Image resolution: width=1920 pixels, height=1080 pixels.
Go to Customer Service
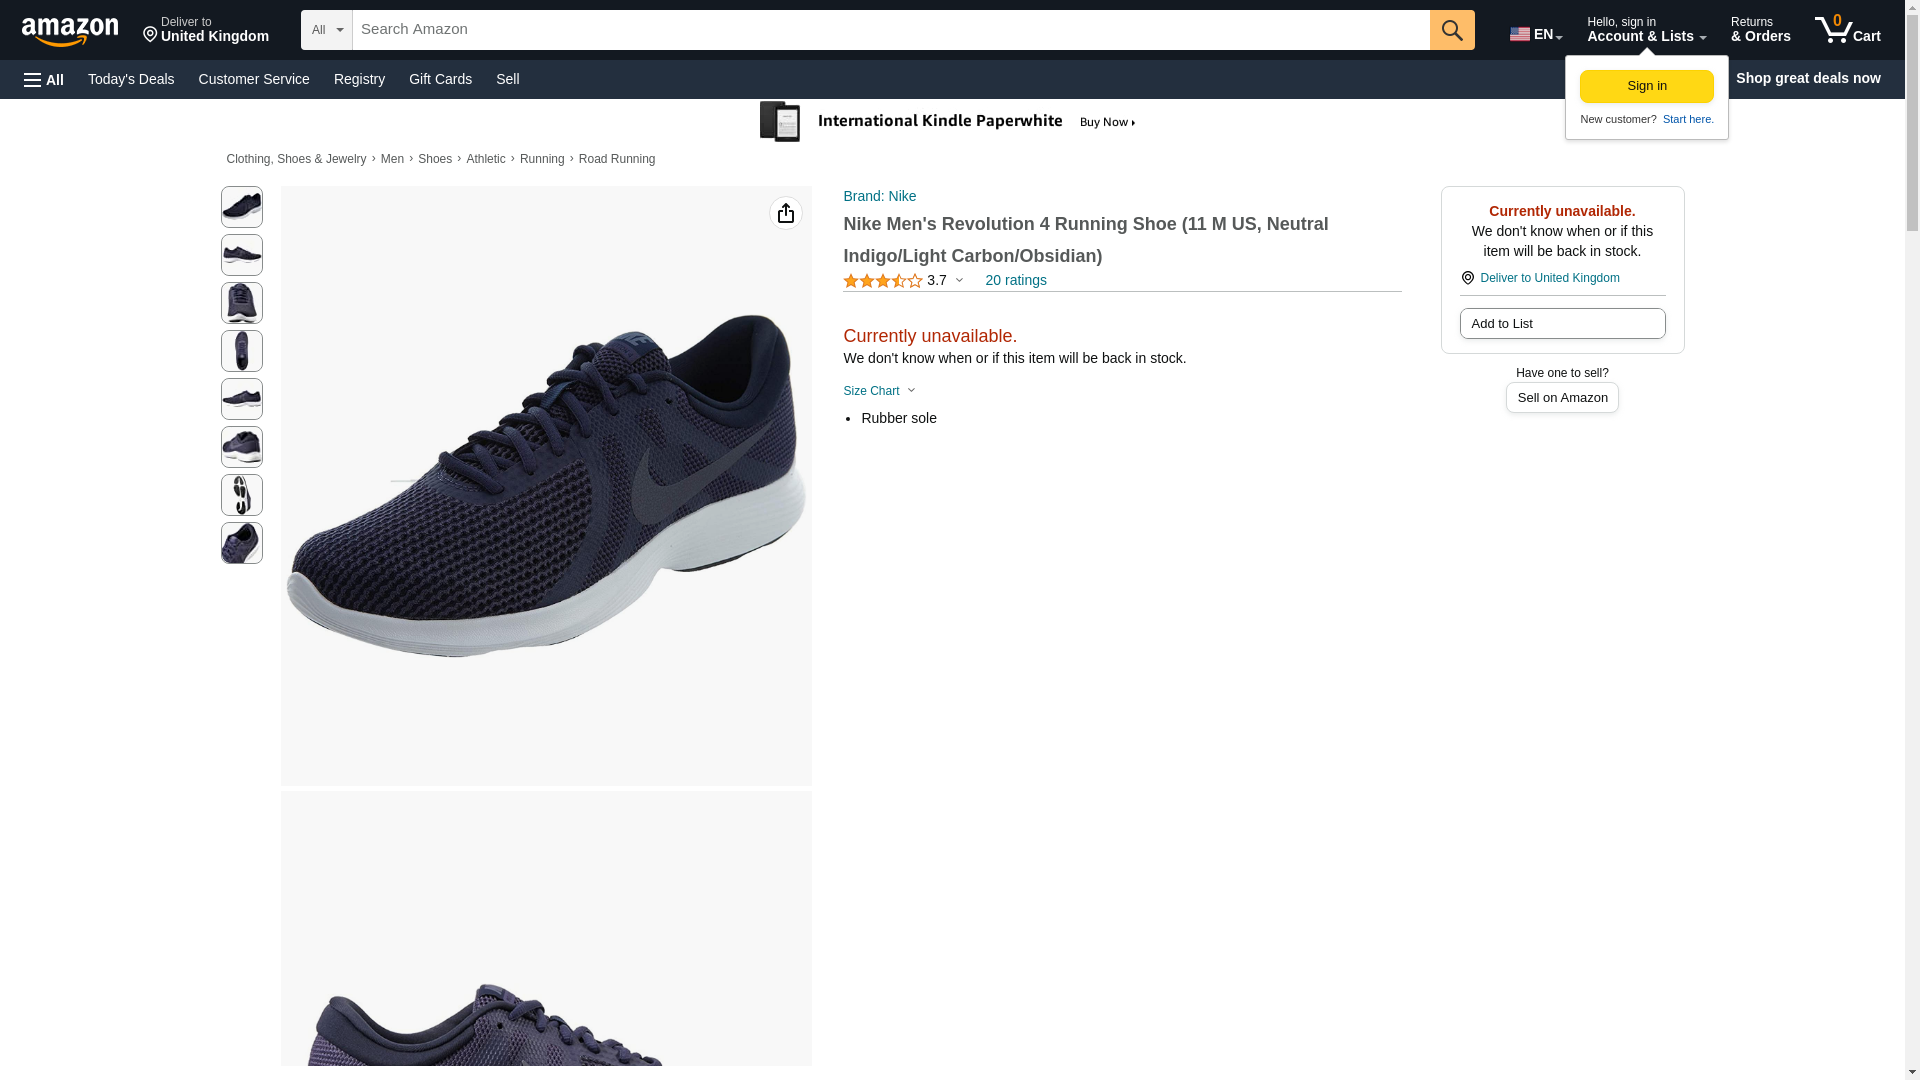point(254,79)
